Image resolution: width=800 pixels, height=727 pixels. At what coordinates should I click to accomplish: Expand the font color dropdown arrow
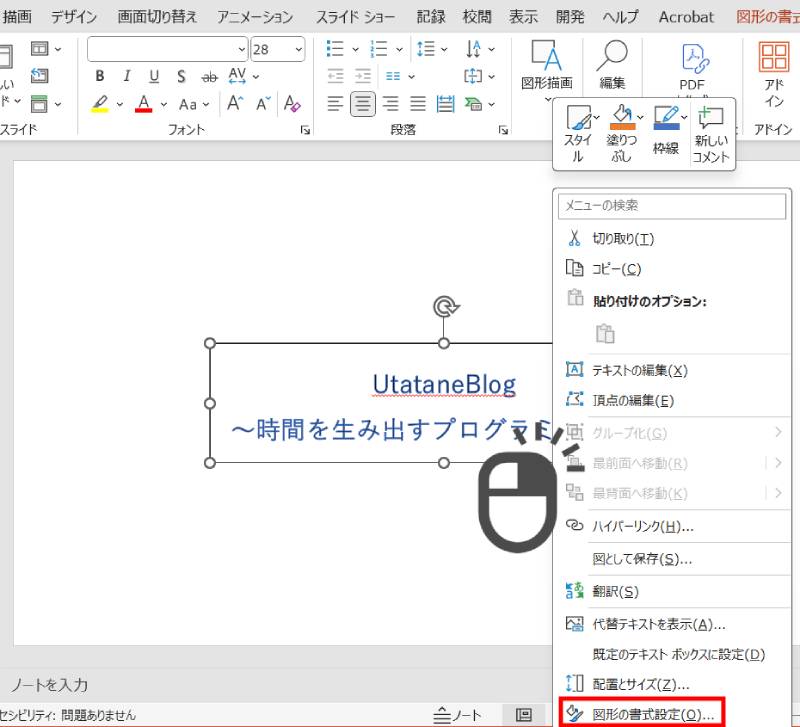tap(164, 104)
